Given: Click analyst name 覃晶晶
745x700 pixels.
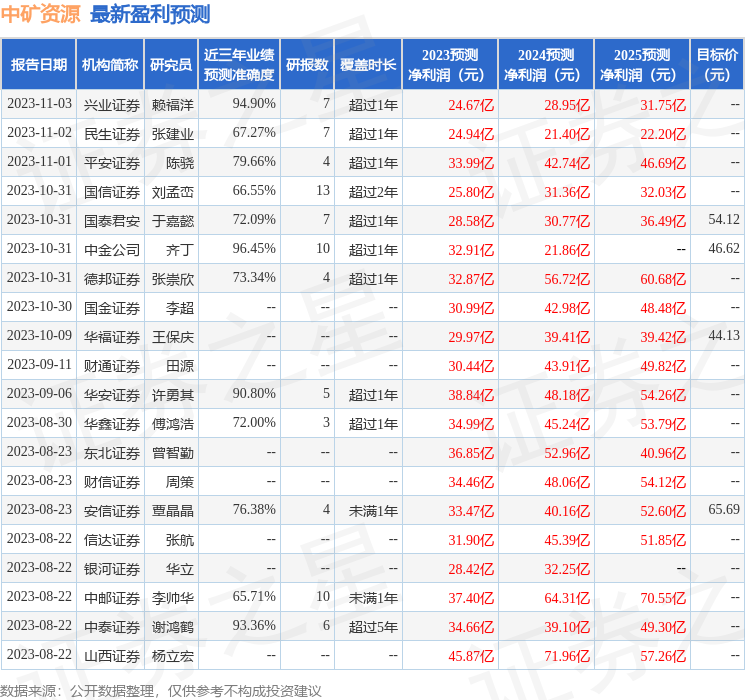Looking at the screenshot, I should click(173, 510).
